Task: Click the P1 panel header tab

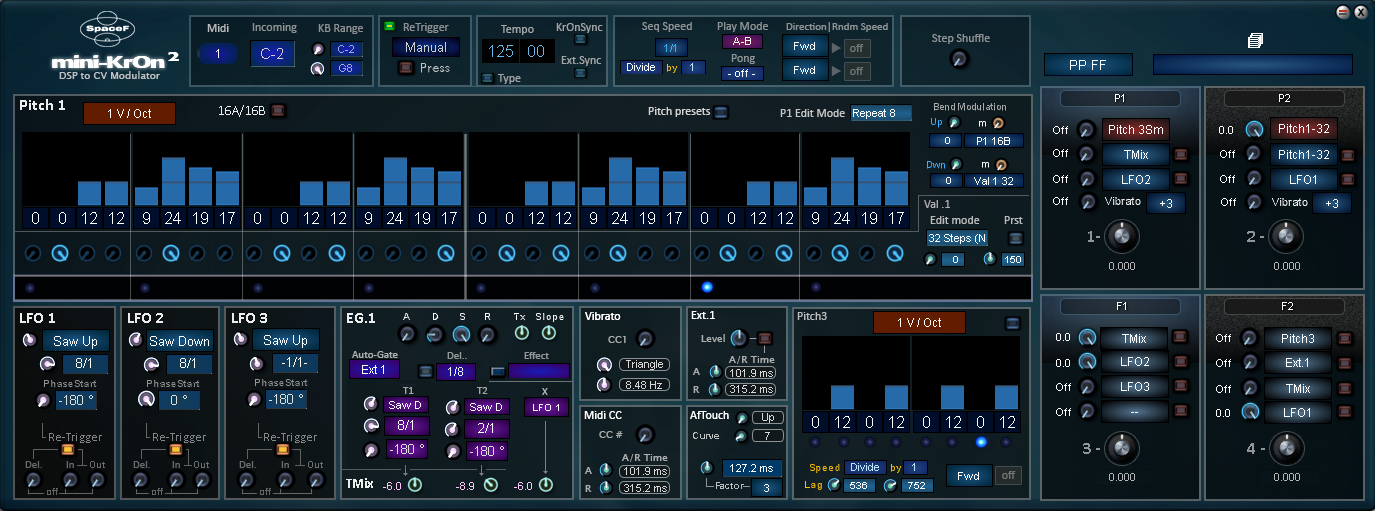Action: (1119, 98)
